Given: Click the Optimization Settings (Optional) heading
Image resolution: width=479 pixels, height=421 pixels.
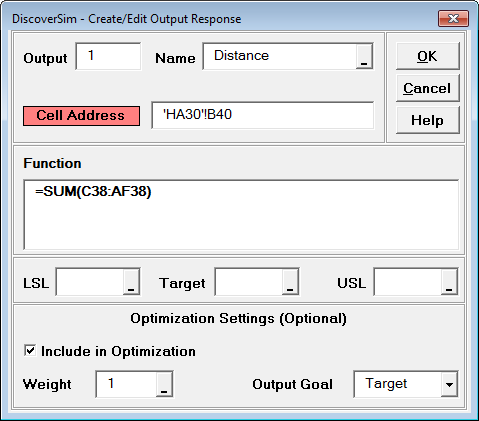Looking at the screenshot, I should (238, 319).
